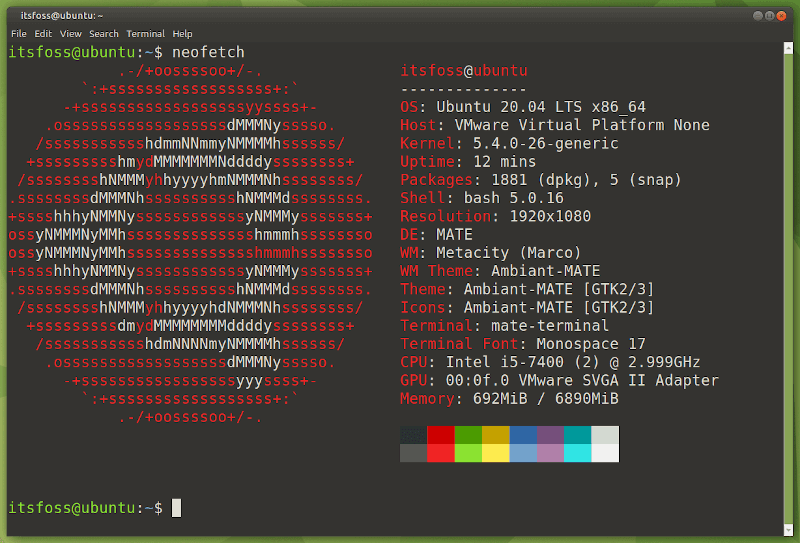Viewport: 800px width, 543px height.
Task: Click the terminal cursor at the prompt
Action: point(177,508)
